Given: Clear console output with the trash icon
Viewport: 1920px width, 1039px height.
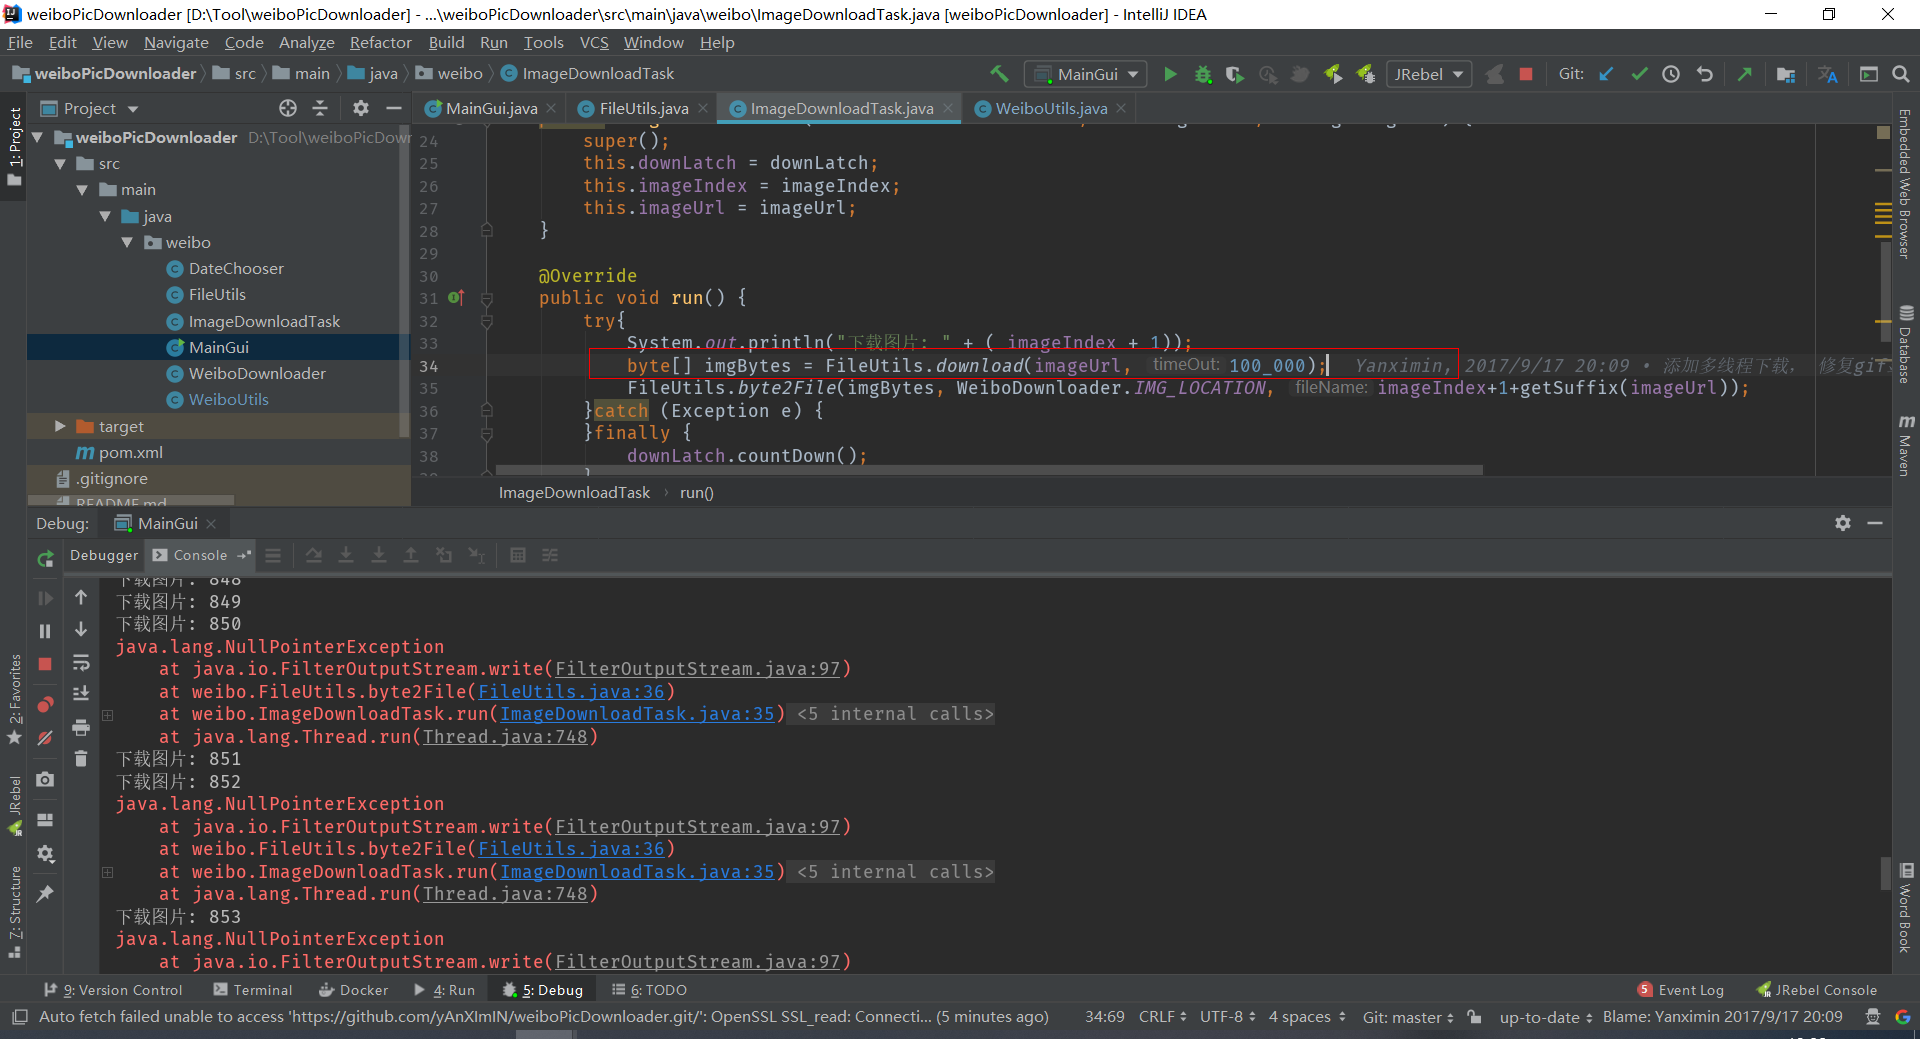Looking at the screenshot, I should pyautogui.click(x=81, y=759).
